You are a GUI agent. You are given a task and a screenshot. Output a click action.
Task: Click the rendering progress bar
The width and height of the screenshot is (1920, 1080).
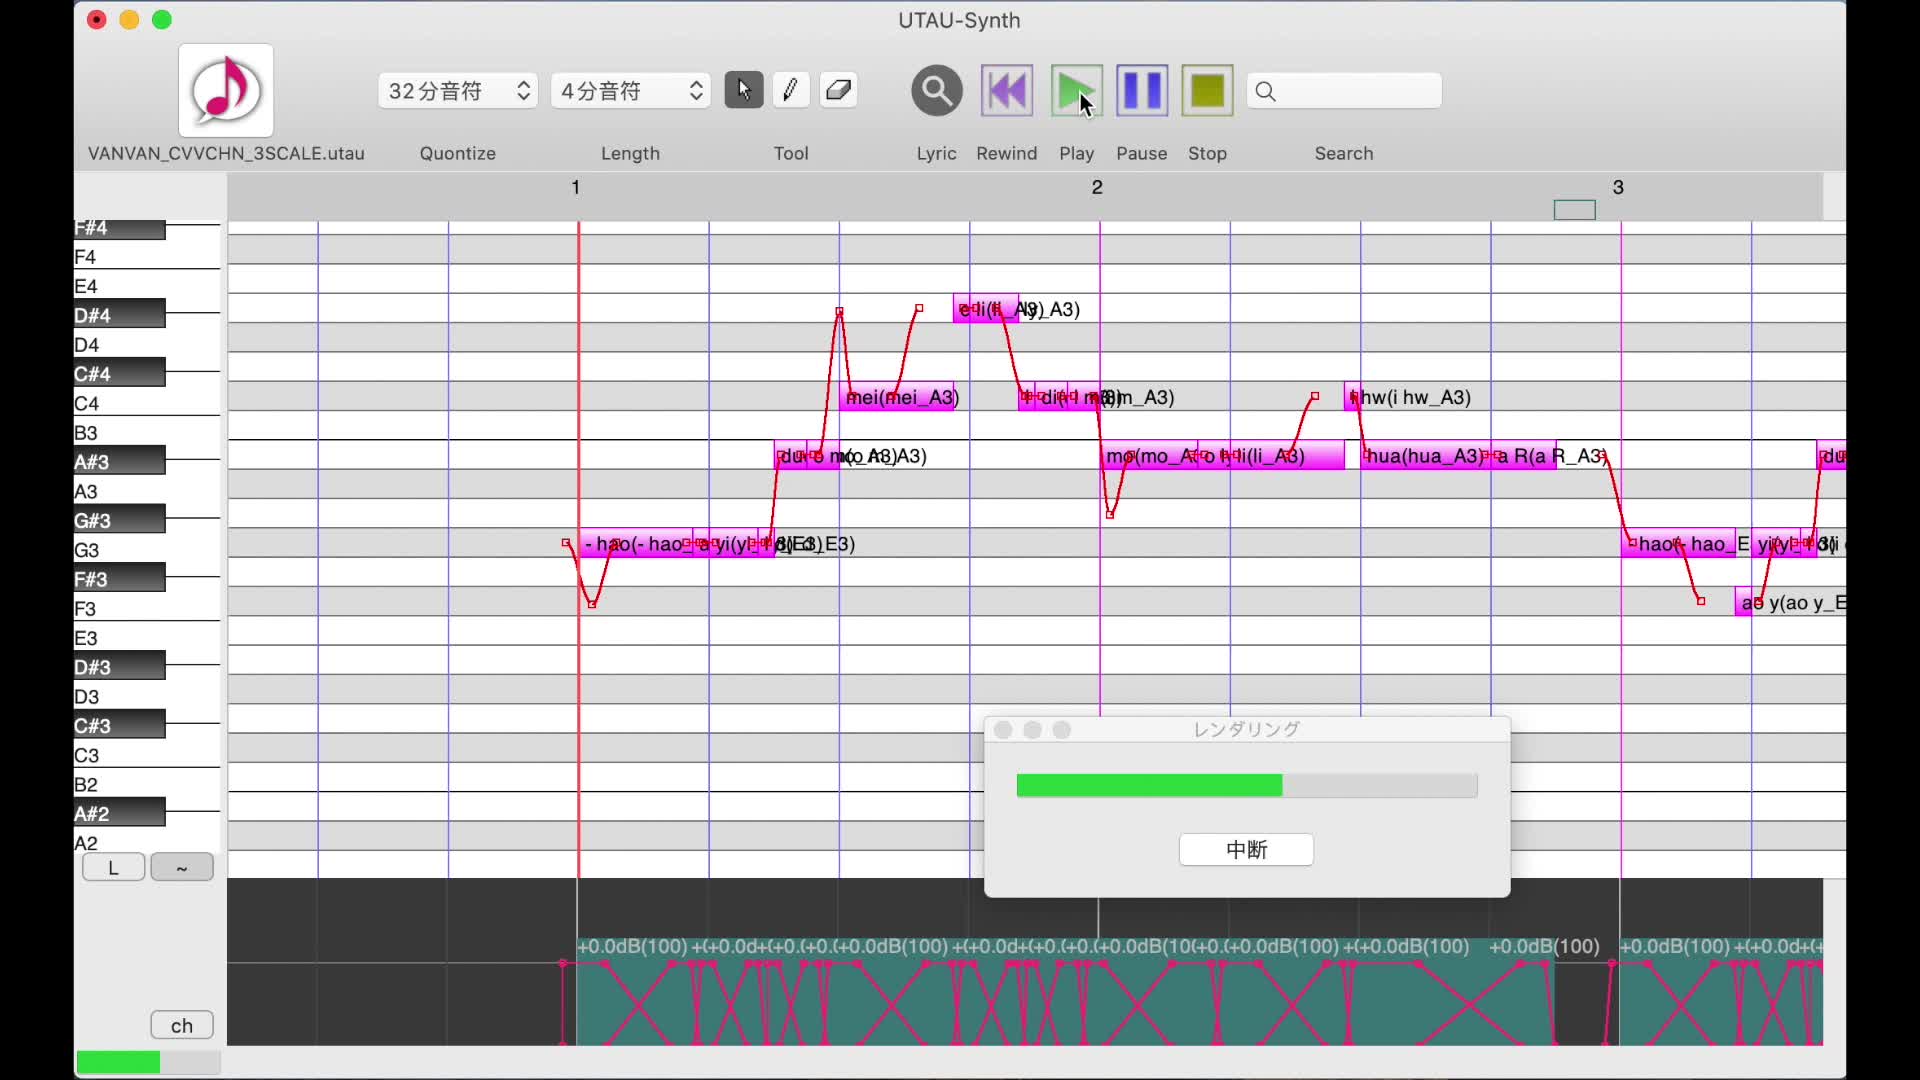[x=1247, y=786]
